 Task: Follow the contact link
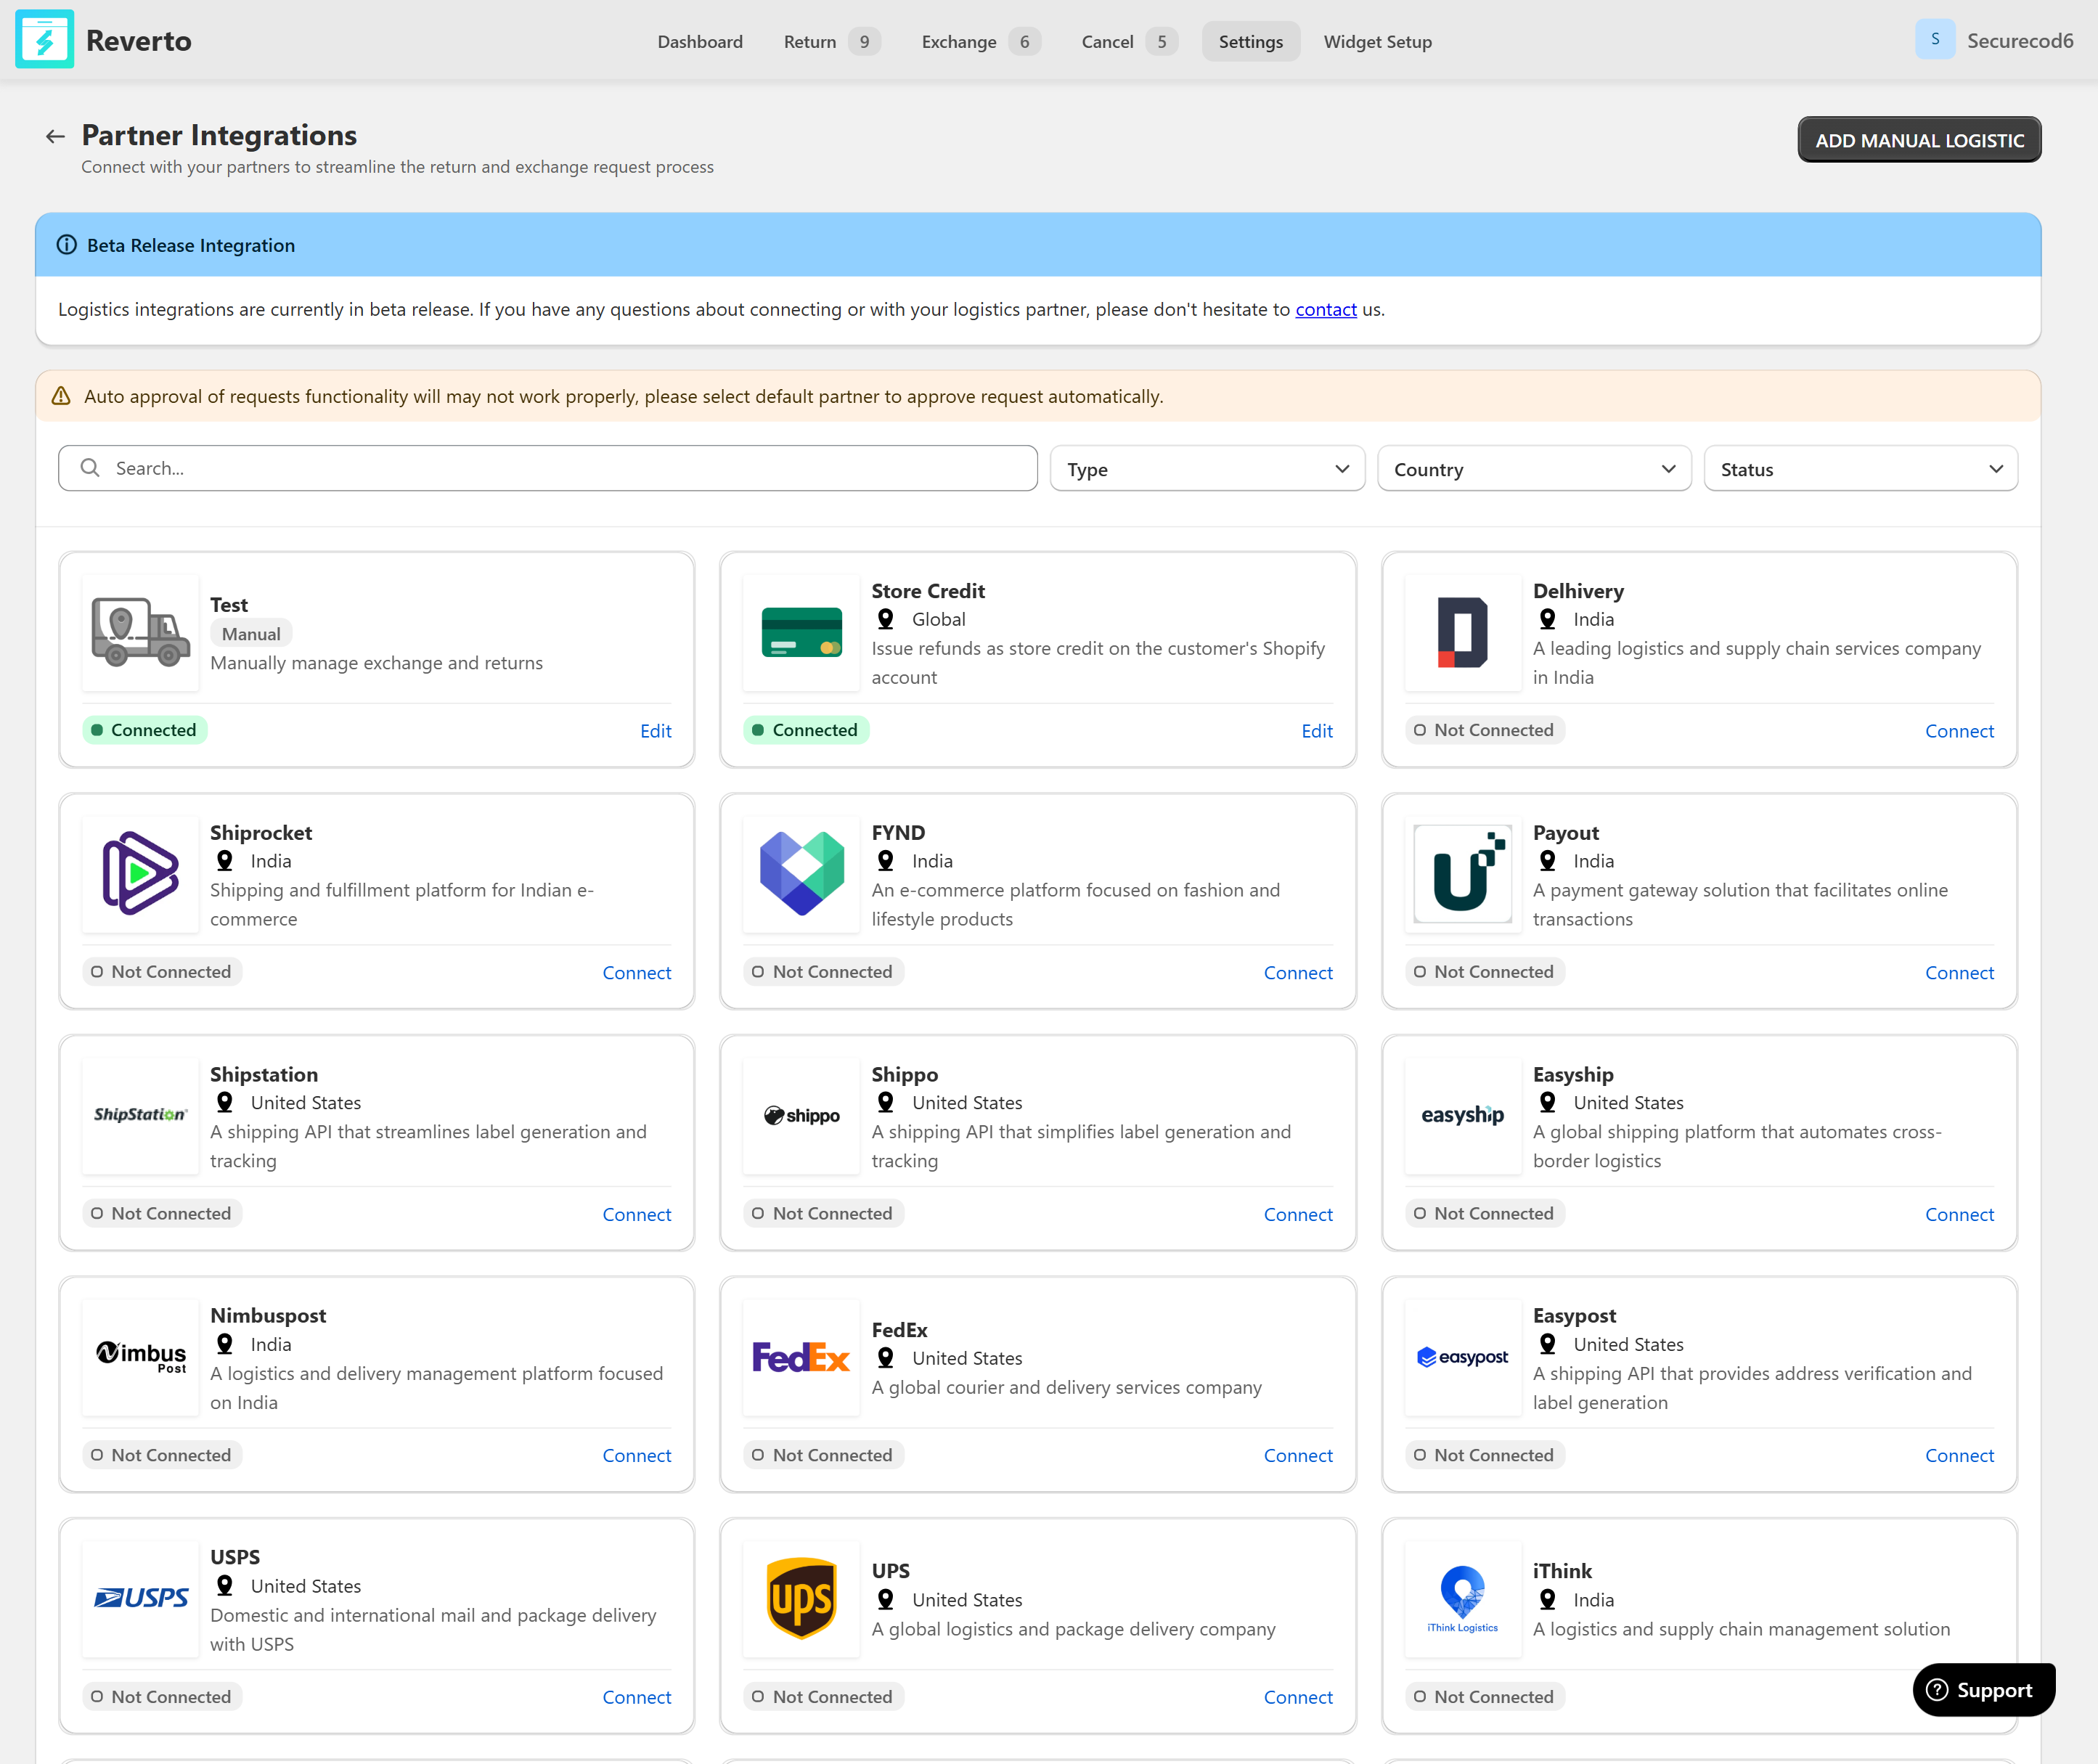click(x=1325, y=309)
